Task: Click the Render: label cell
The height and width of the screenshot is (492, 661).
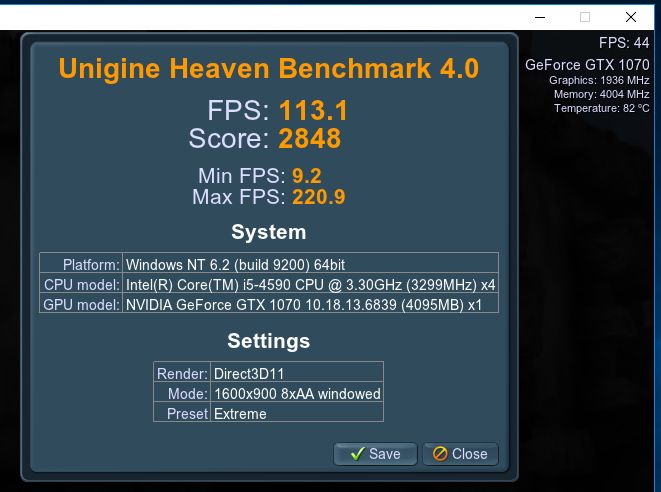Action: click(182, 373)
